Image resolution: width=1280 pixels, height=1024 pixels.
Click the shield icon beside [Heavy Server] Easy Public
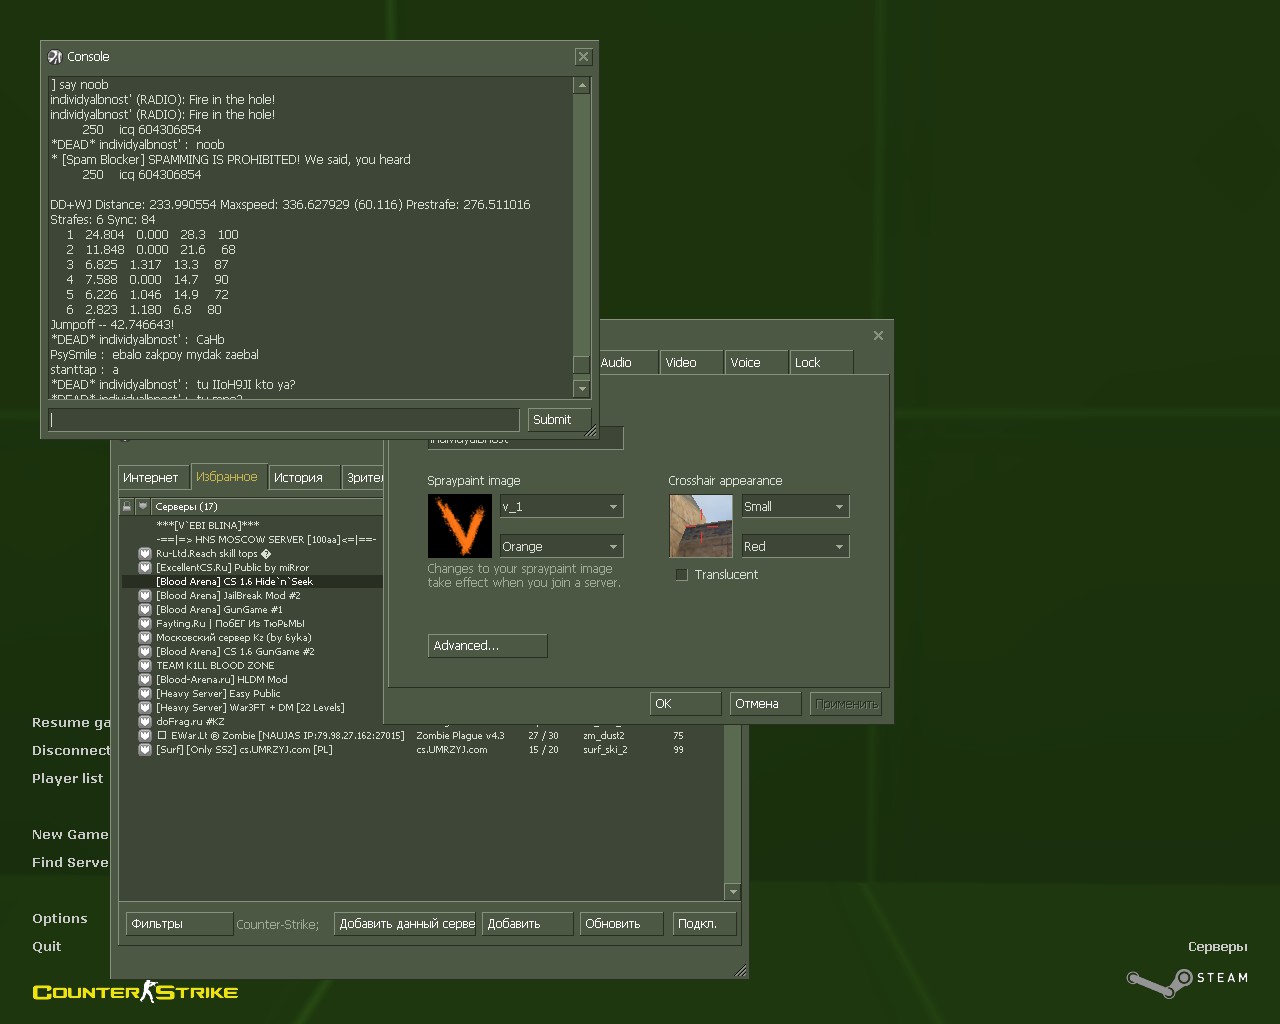click(x=145, y=694)
